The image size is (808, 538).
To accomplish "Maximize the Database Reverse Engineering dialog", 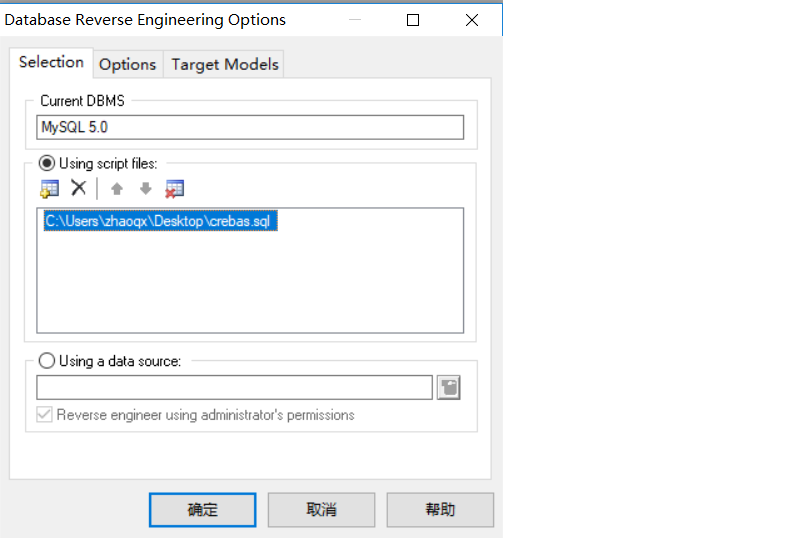I will point(413,20).
